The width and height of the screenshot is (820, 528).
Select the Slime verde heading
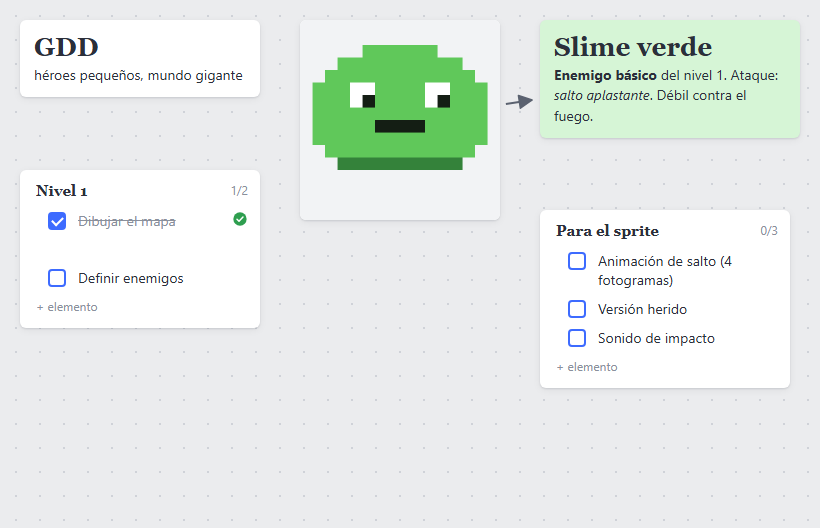click(633, 47)
